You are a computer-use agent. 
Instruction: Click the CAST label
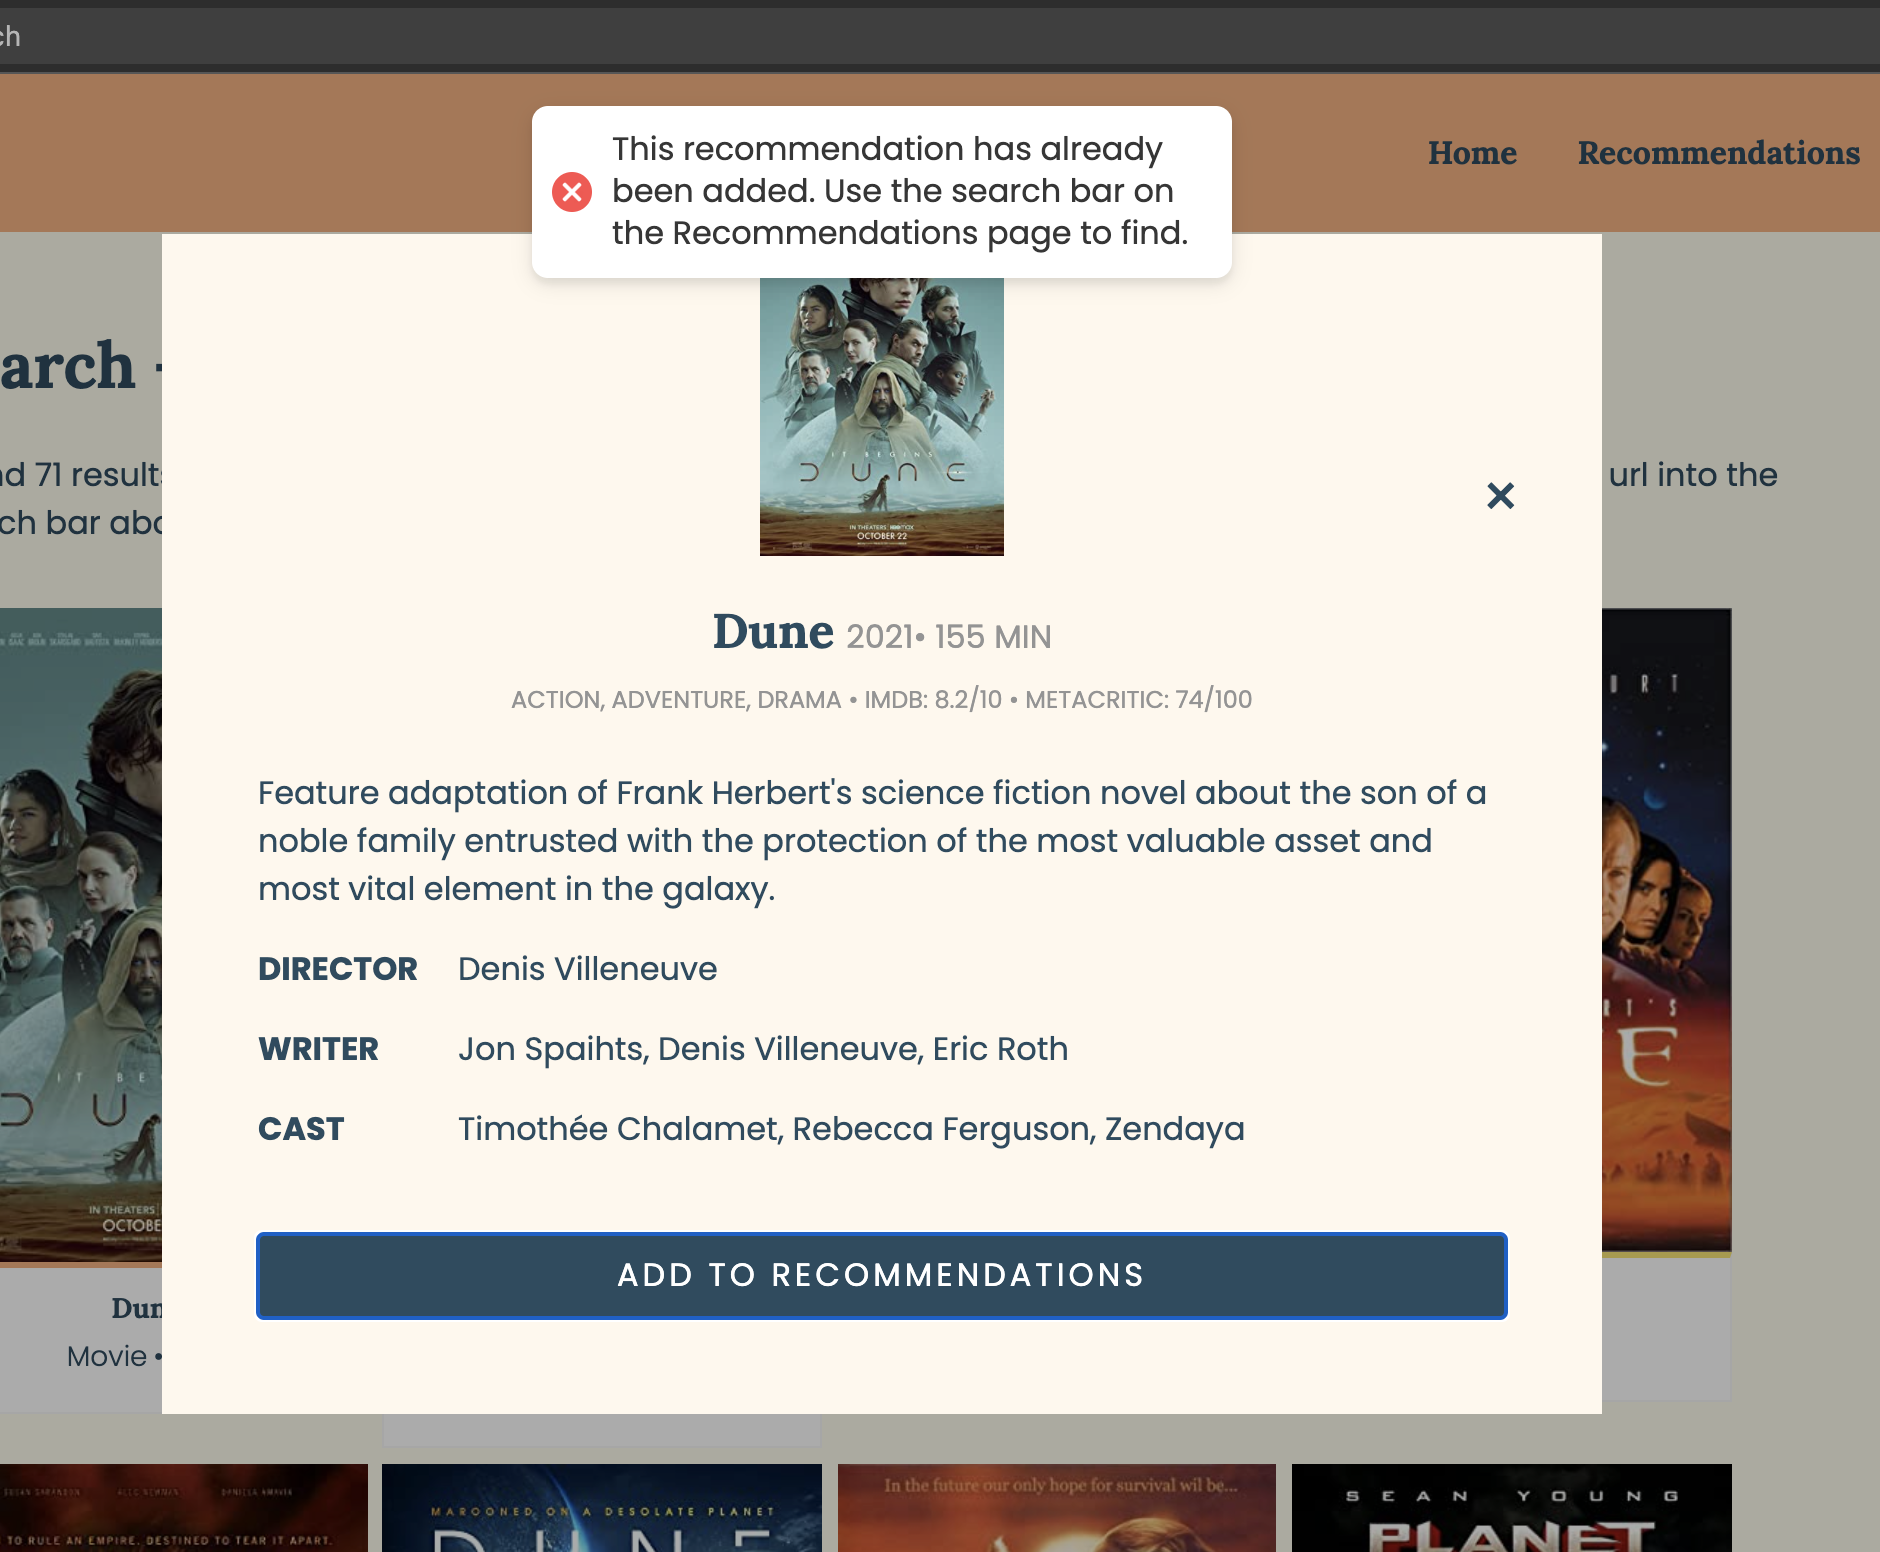(x=301, y=1129)
